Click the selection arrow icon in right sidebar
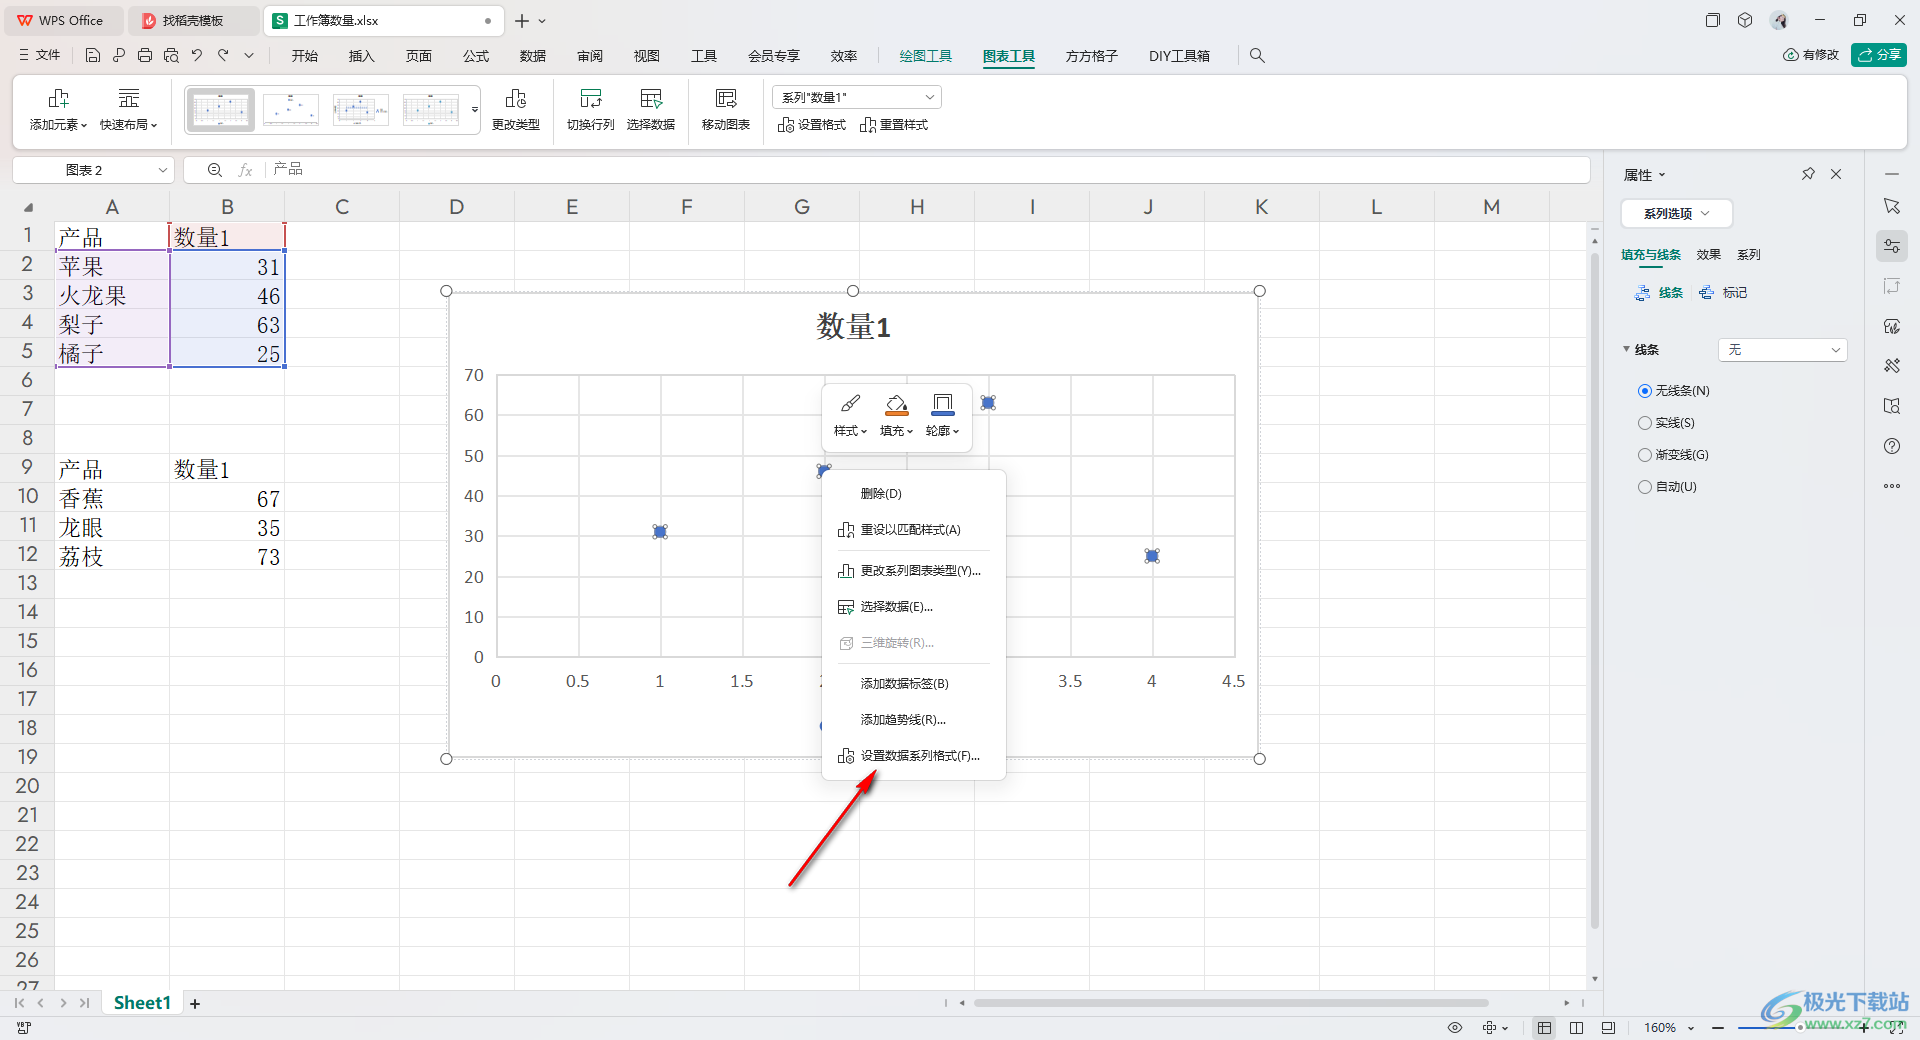 [1892, 206]
